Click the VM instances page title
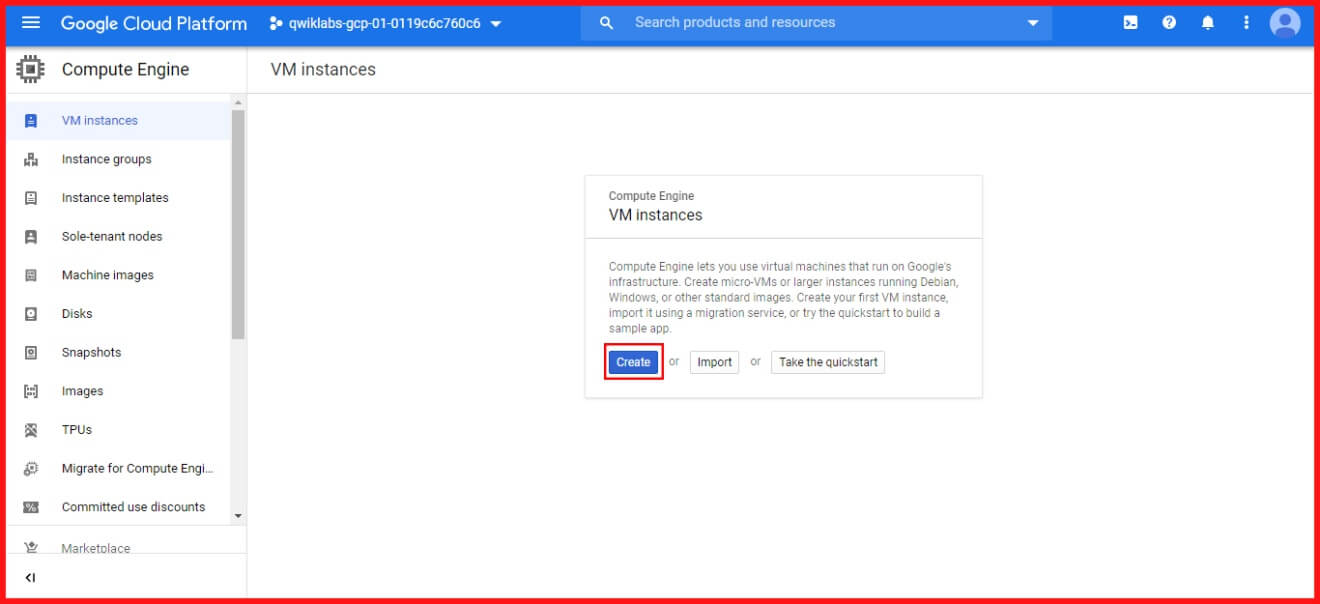 click(323, 70)
